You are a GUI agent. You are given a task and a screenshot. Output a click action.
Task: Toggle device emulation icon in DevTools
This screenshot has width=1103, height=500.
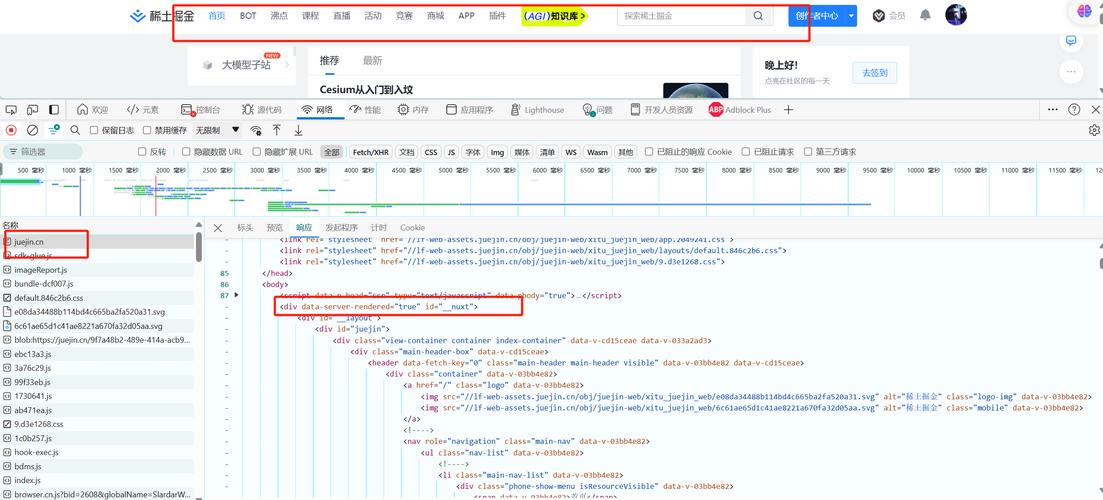(32, 110)
